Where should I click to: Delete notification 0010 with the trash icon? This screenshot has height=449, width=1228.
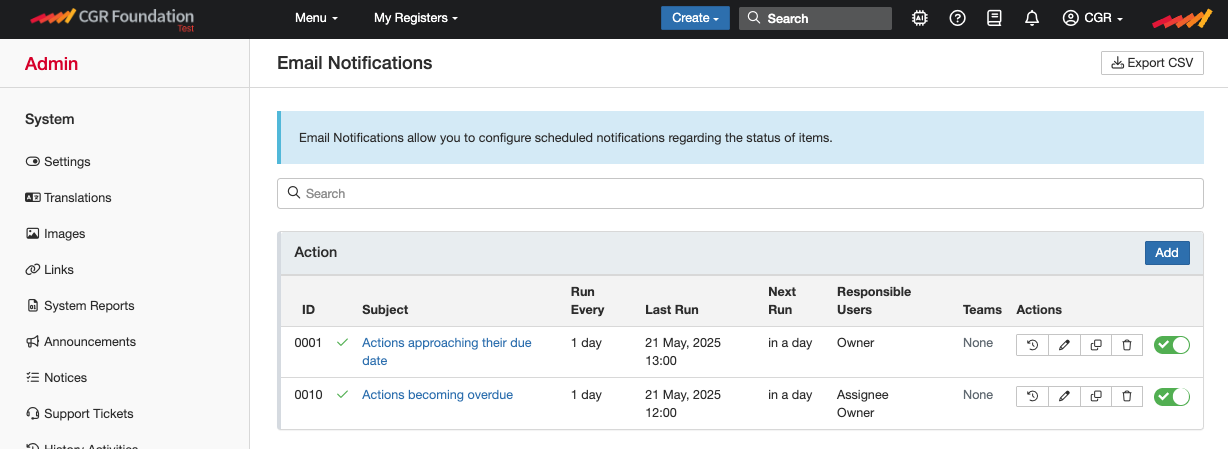[1127, 396]
